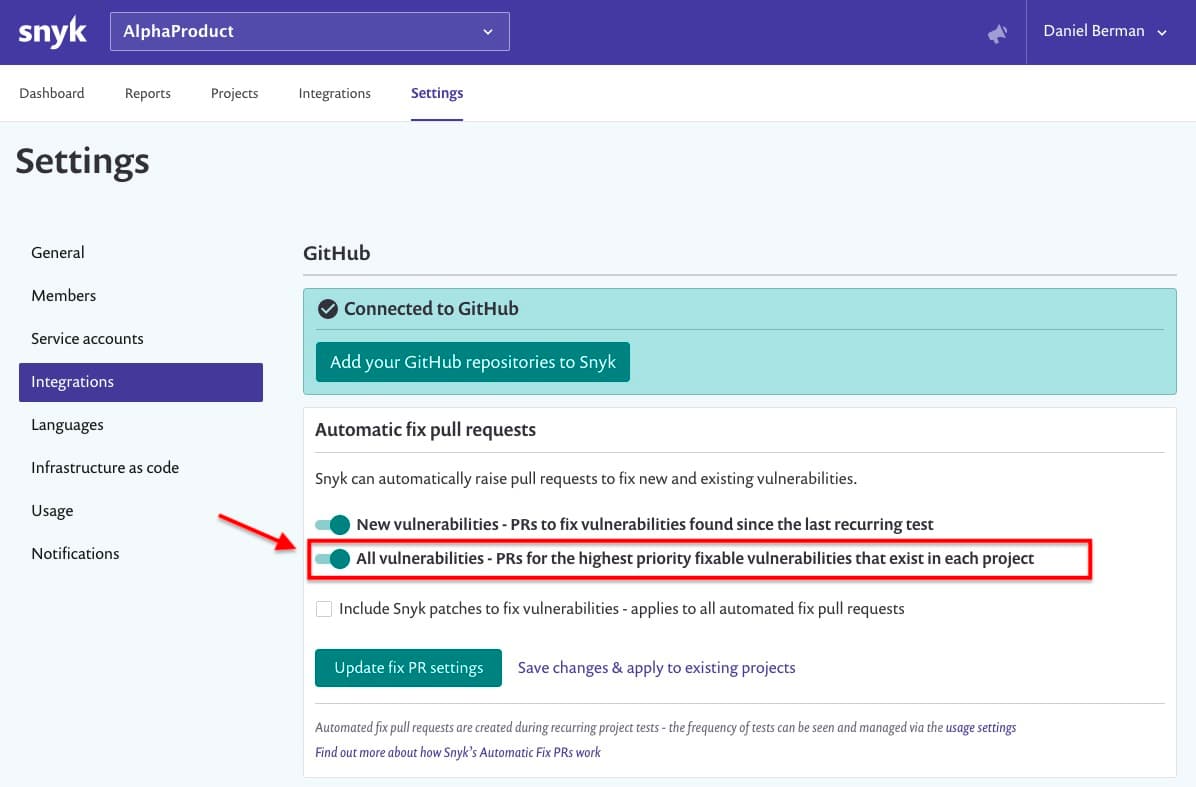Click the Snyk logo
Screen dimensions: 1196x787
52,31
